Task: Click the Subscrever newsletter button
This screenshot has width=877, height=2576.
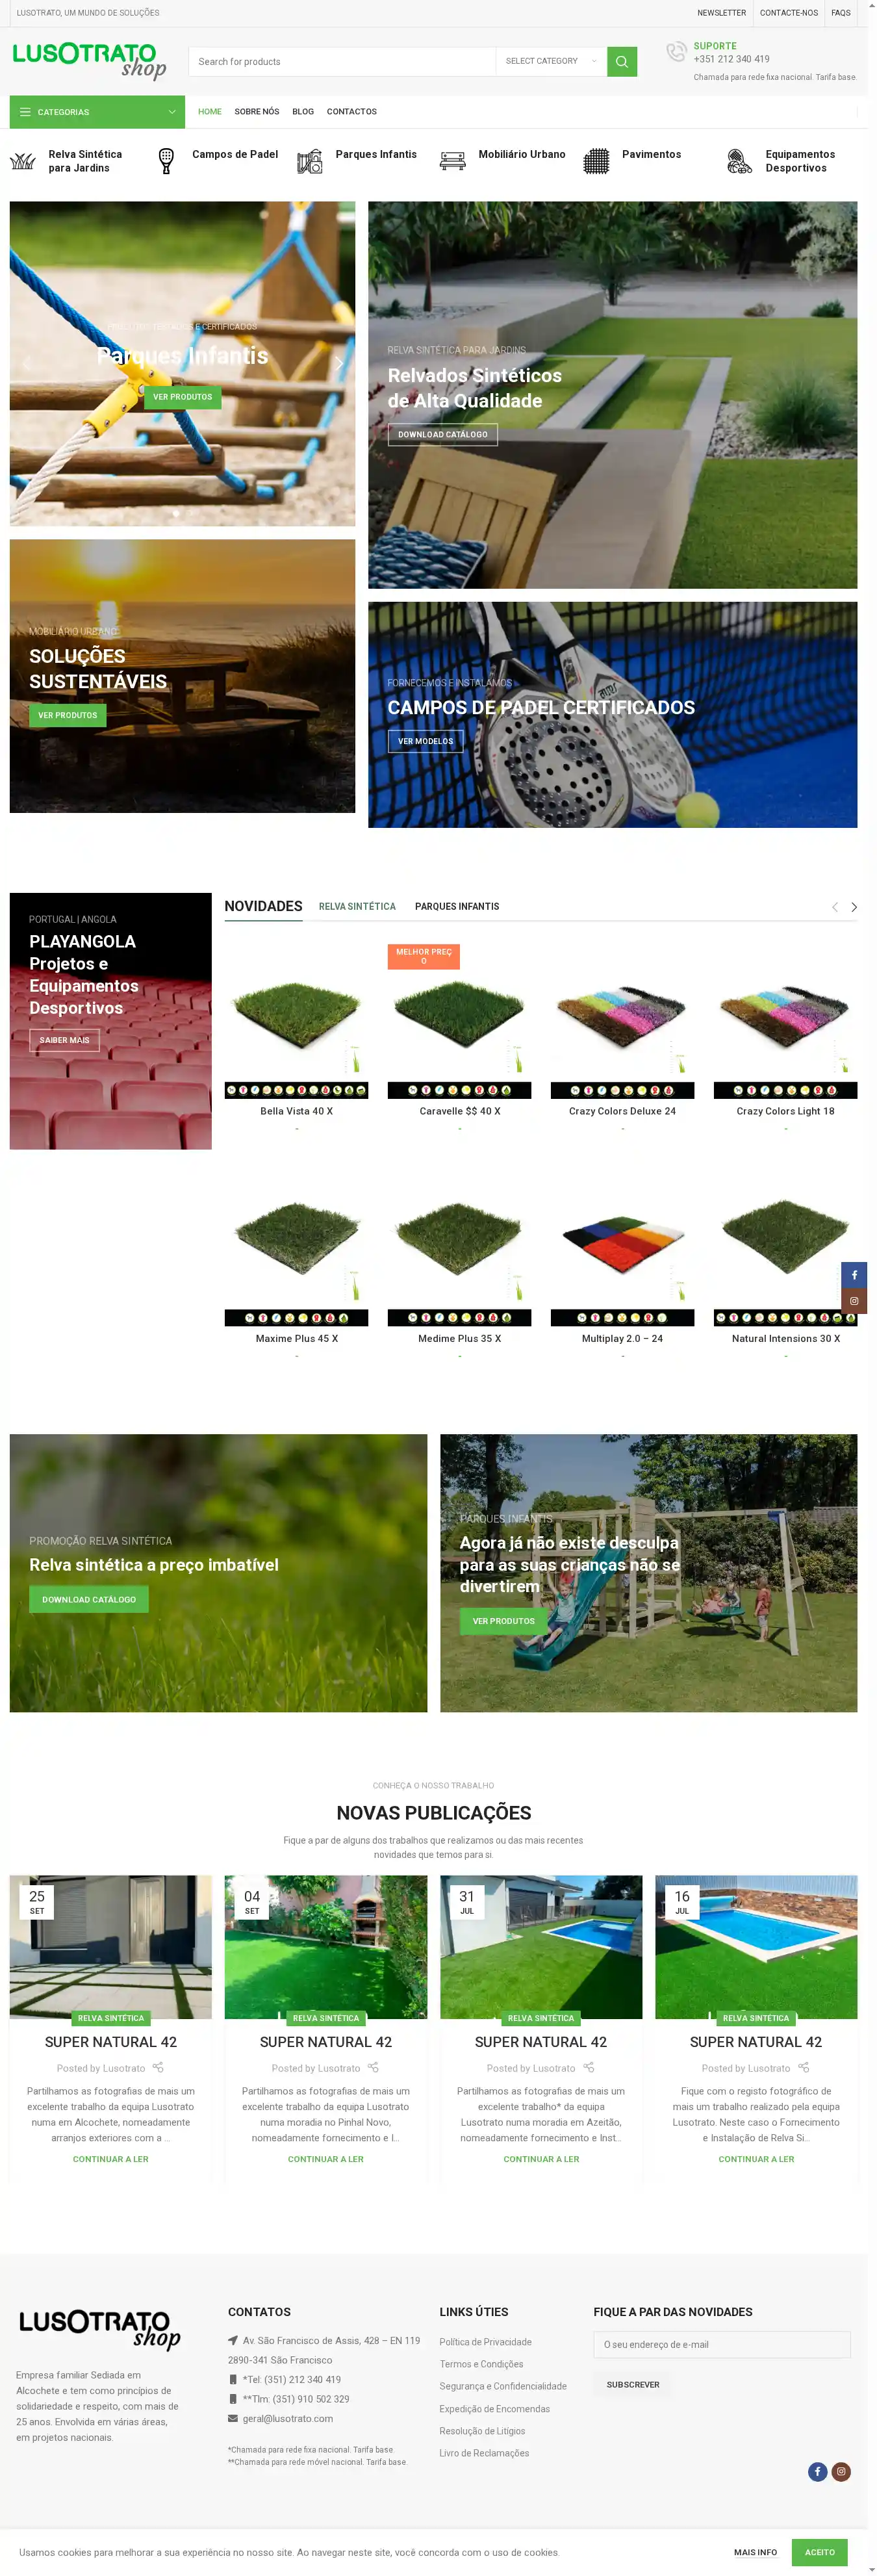Action: coord(633,2385)
